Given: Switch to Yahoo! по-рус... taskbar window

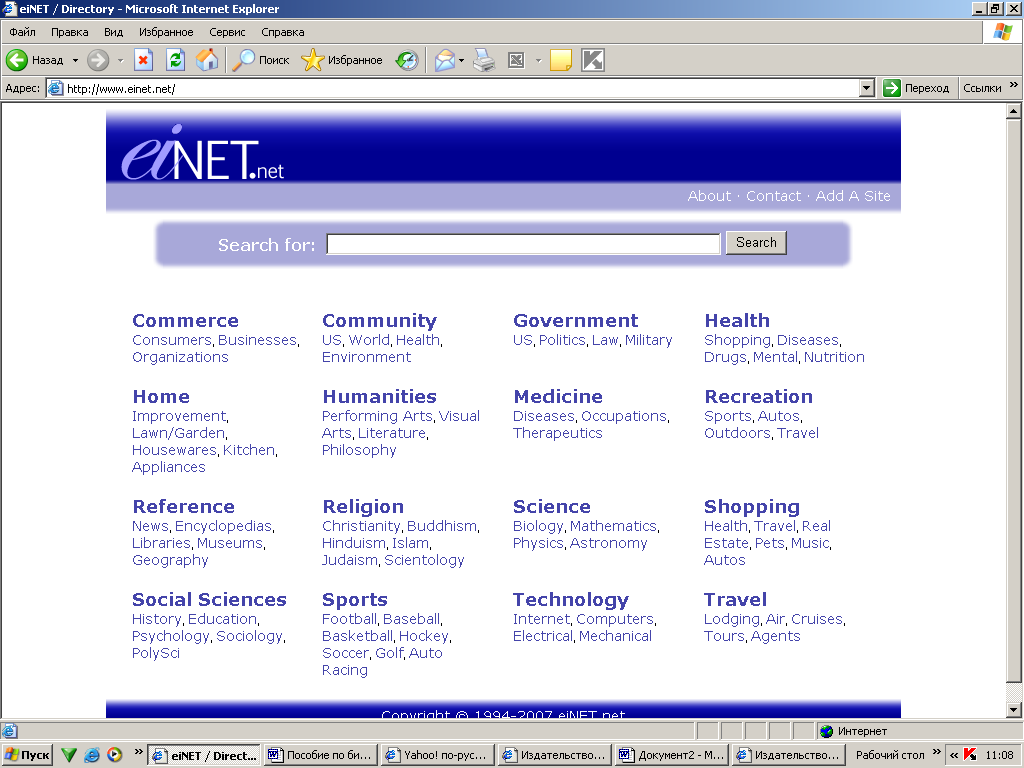Looking at the screenshot, I should pyautogui.click(x=436, y=755).
